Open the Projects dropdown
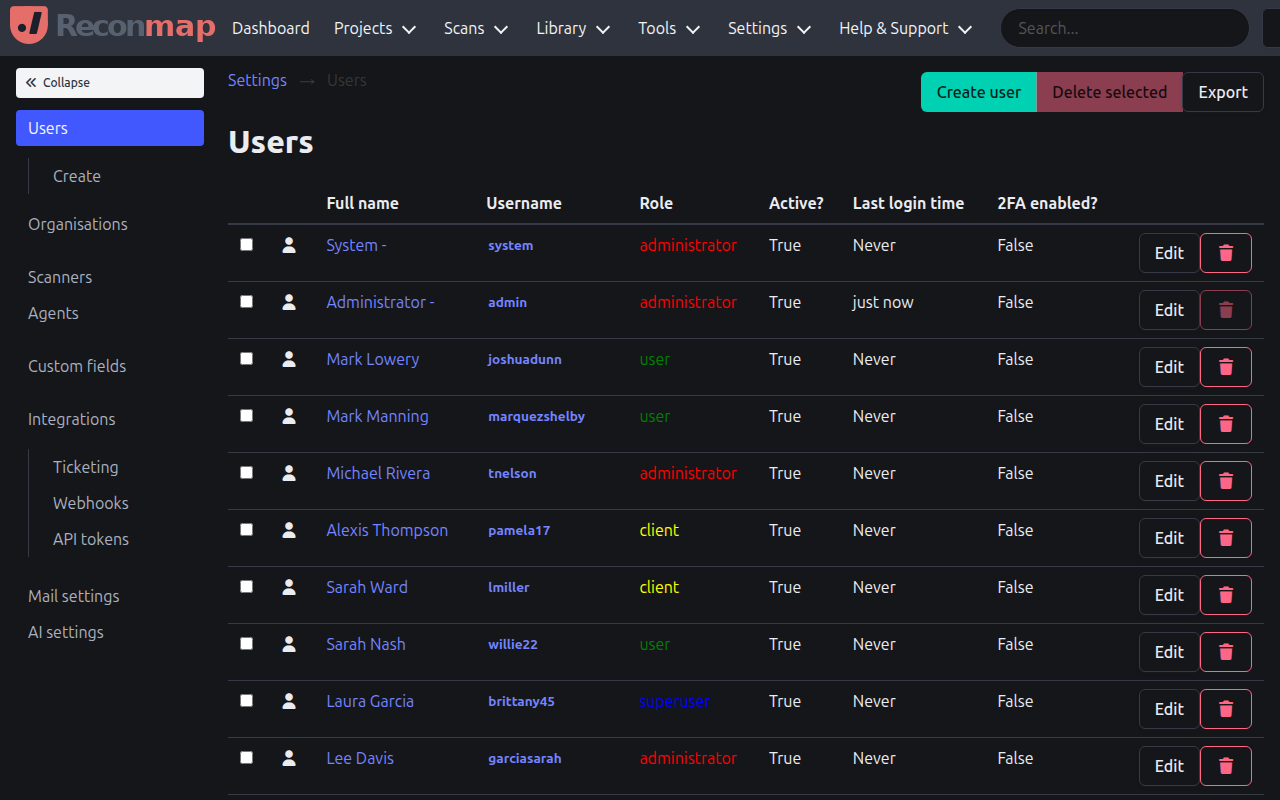Viewport: 1280px width, 800px height. coord(375,28)
